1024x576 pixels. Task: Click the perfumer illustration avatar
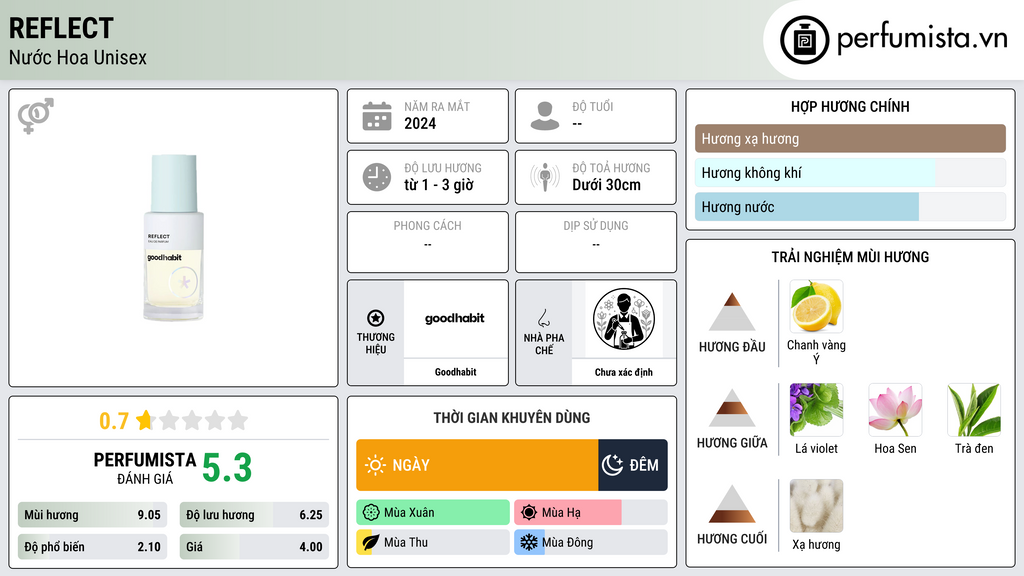click(624, 319)
